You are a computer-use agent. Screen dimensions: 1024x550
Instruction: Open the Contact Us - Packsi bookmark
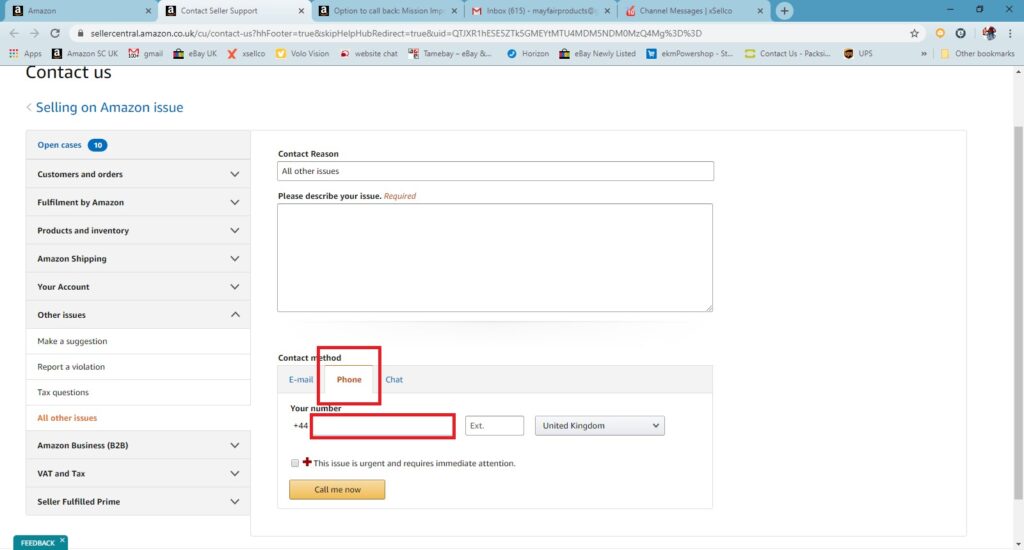[x=788, y=54]
